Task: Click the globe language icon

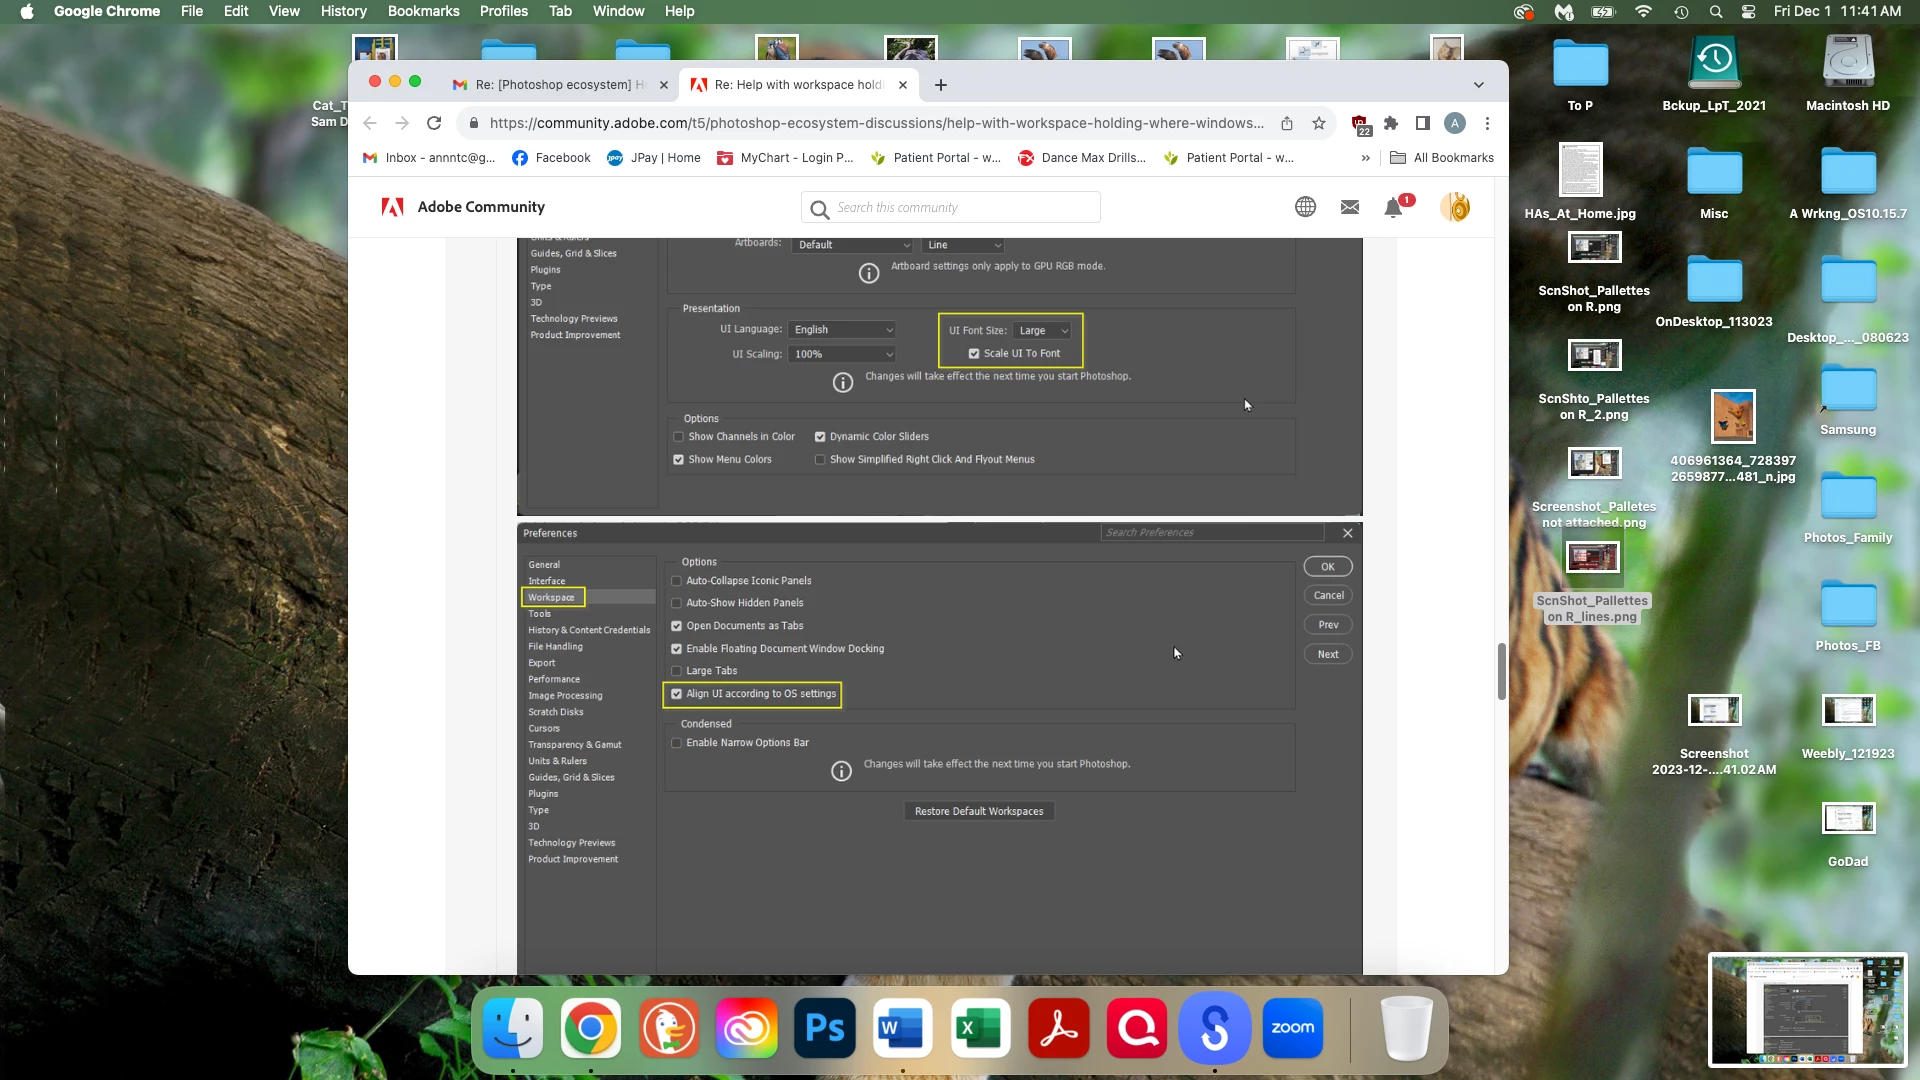Action: (x=1305, y=207)
